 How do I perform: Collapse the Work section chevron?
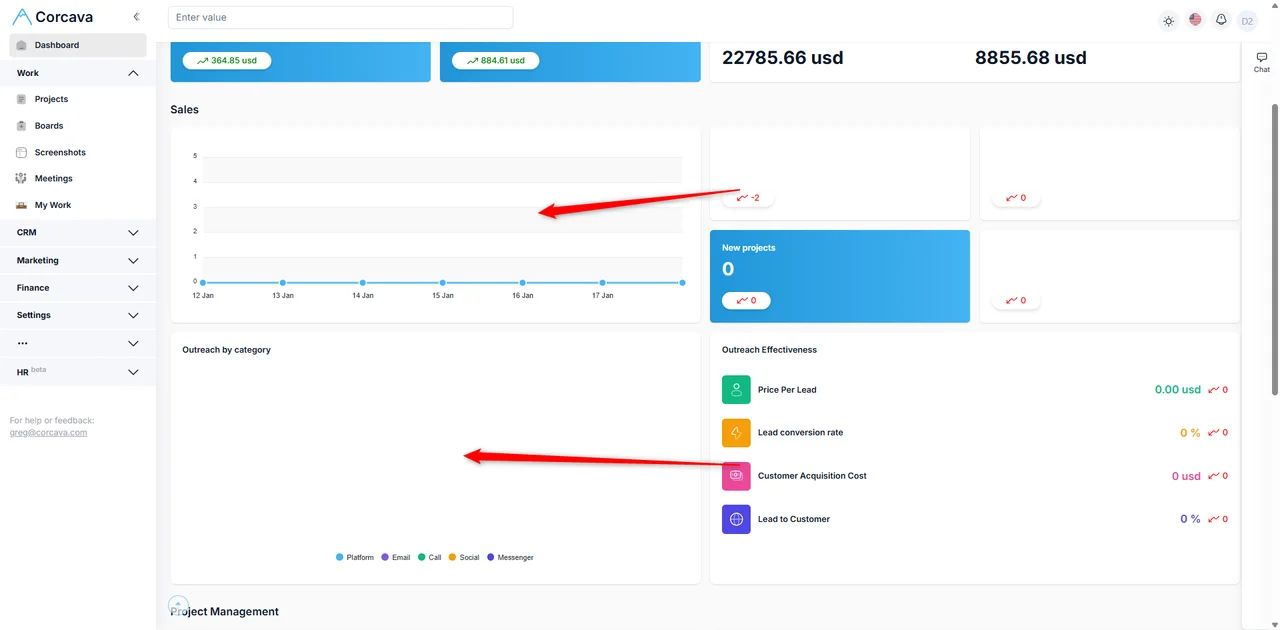(134, 73)
